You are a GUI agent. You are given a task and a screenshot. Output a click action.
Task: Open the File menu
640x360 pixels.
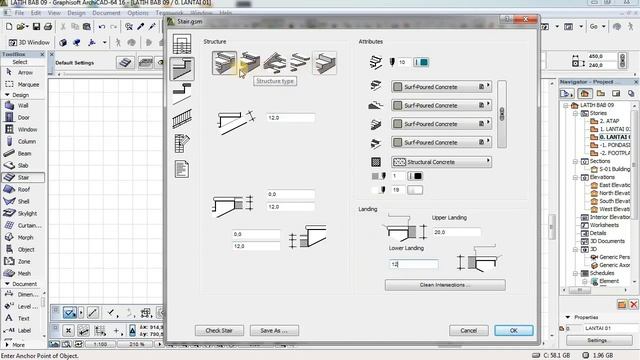click(x=19, y=13)
